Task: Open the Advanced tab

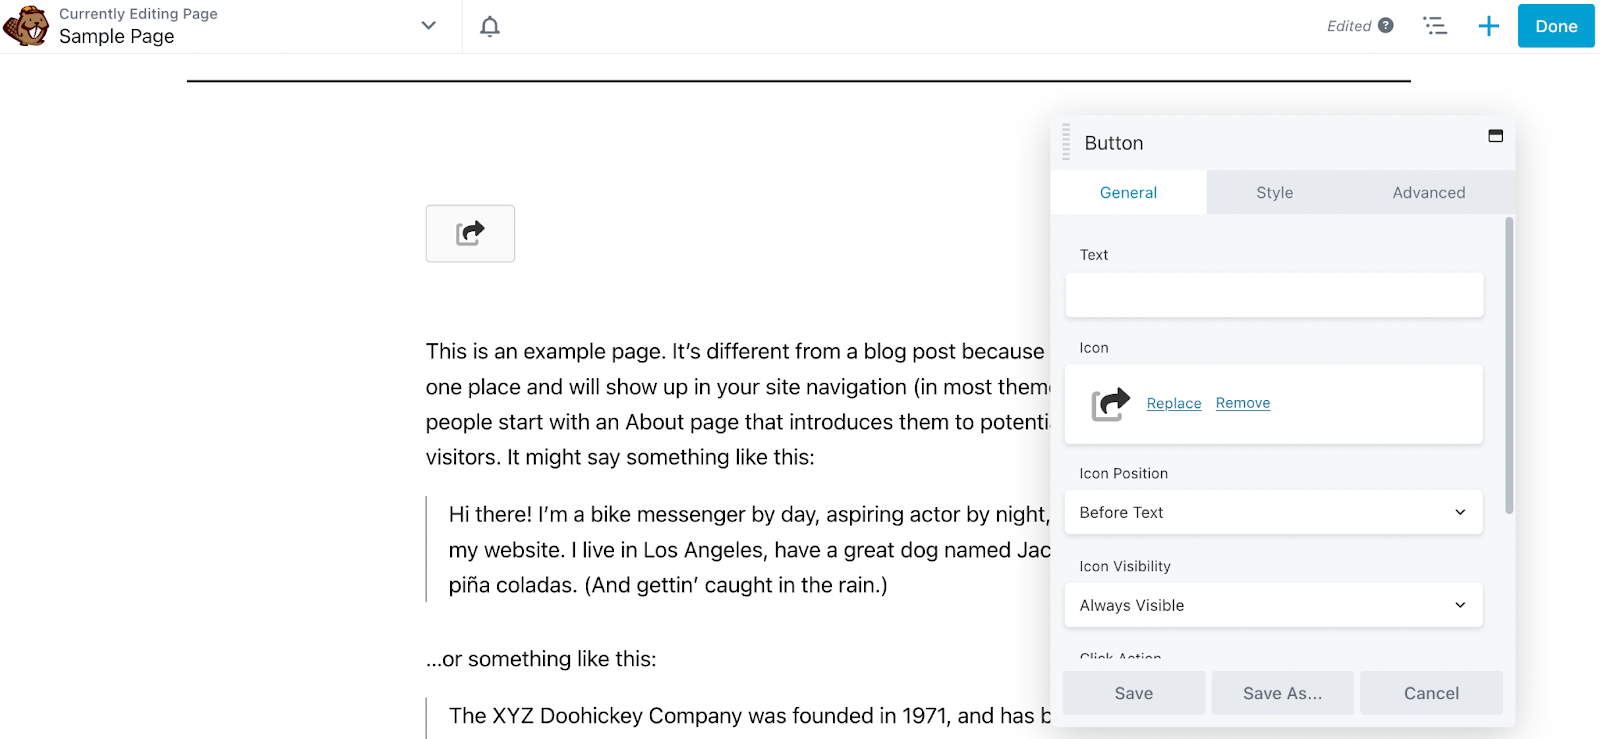Action: [1429, 193]
